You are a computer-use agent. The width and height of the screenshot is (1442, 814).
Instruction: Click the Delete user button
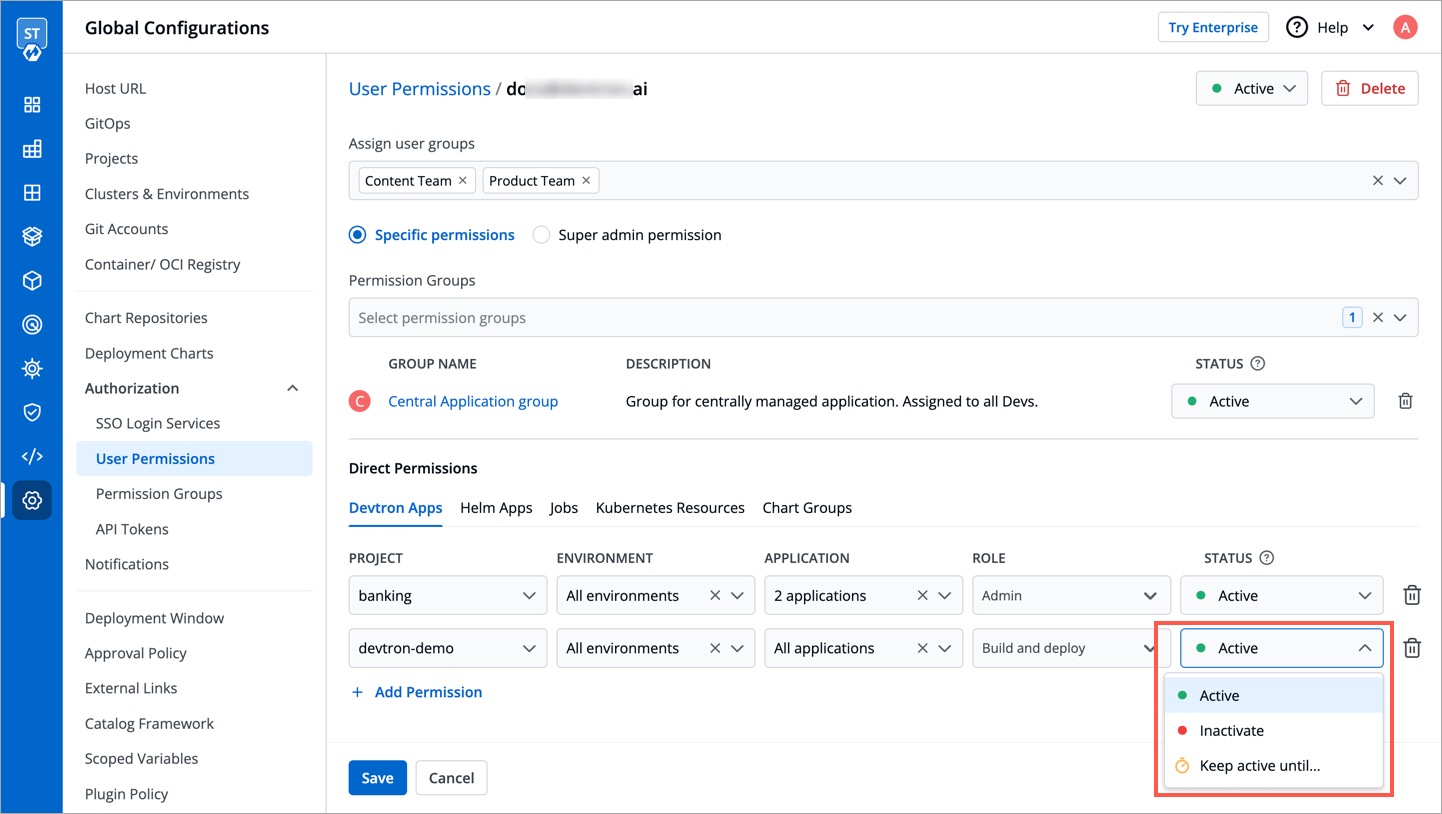1370,88
